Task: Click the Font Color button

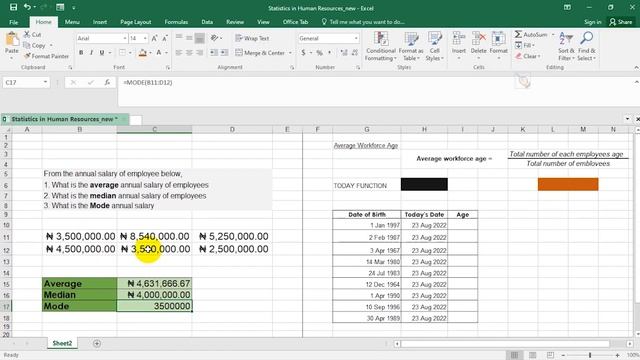Action: click(159, 53)
